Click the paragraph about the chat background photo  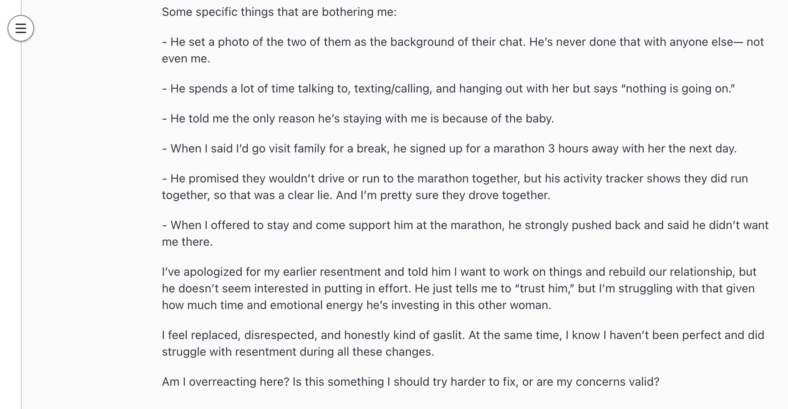pyautogui.click(x=463, y=50)
